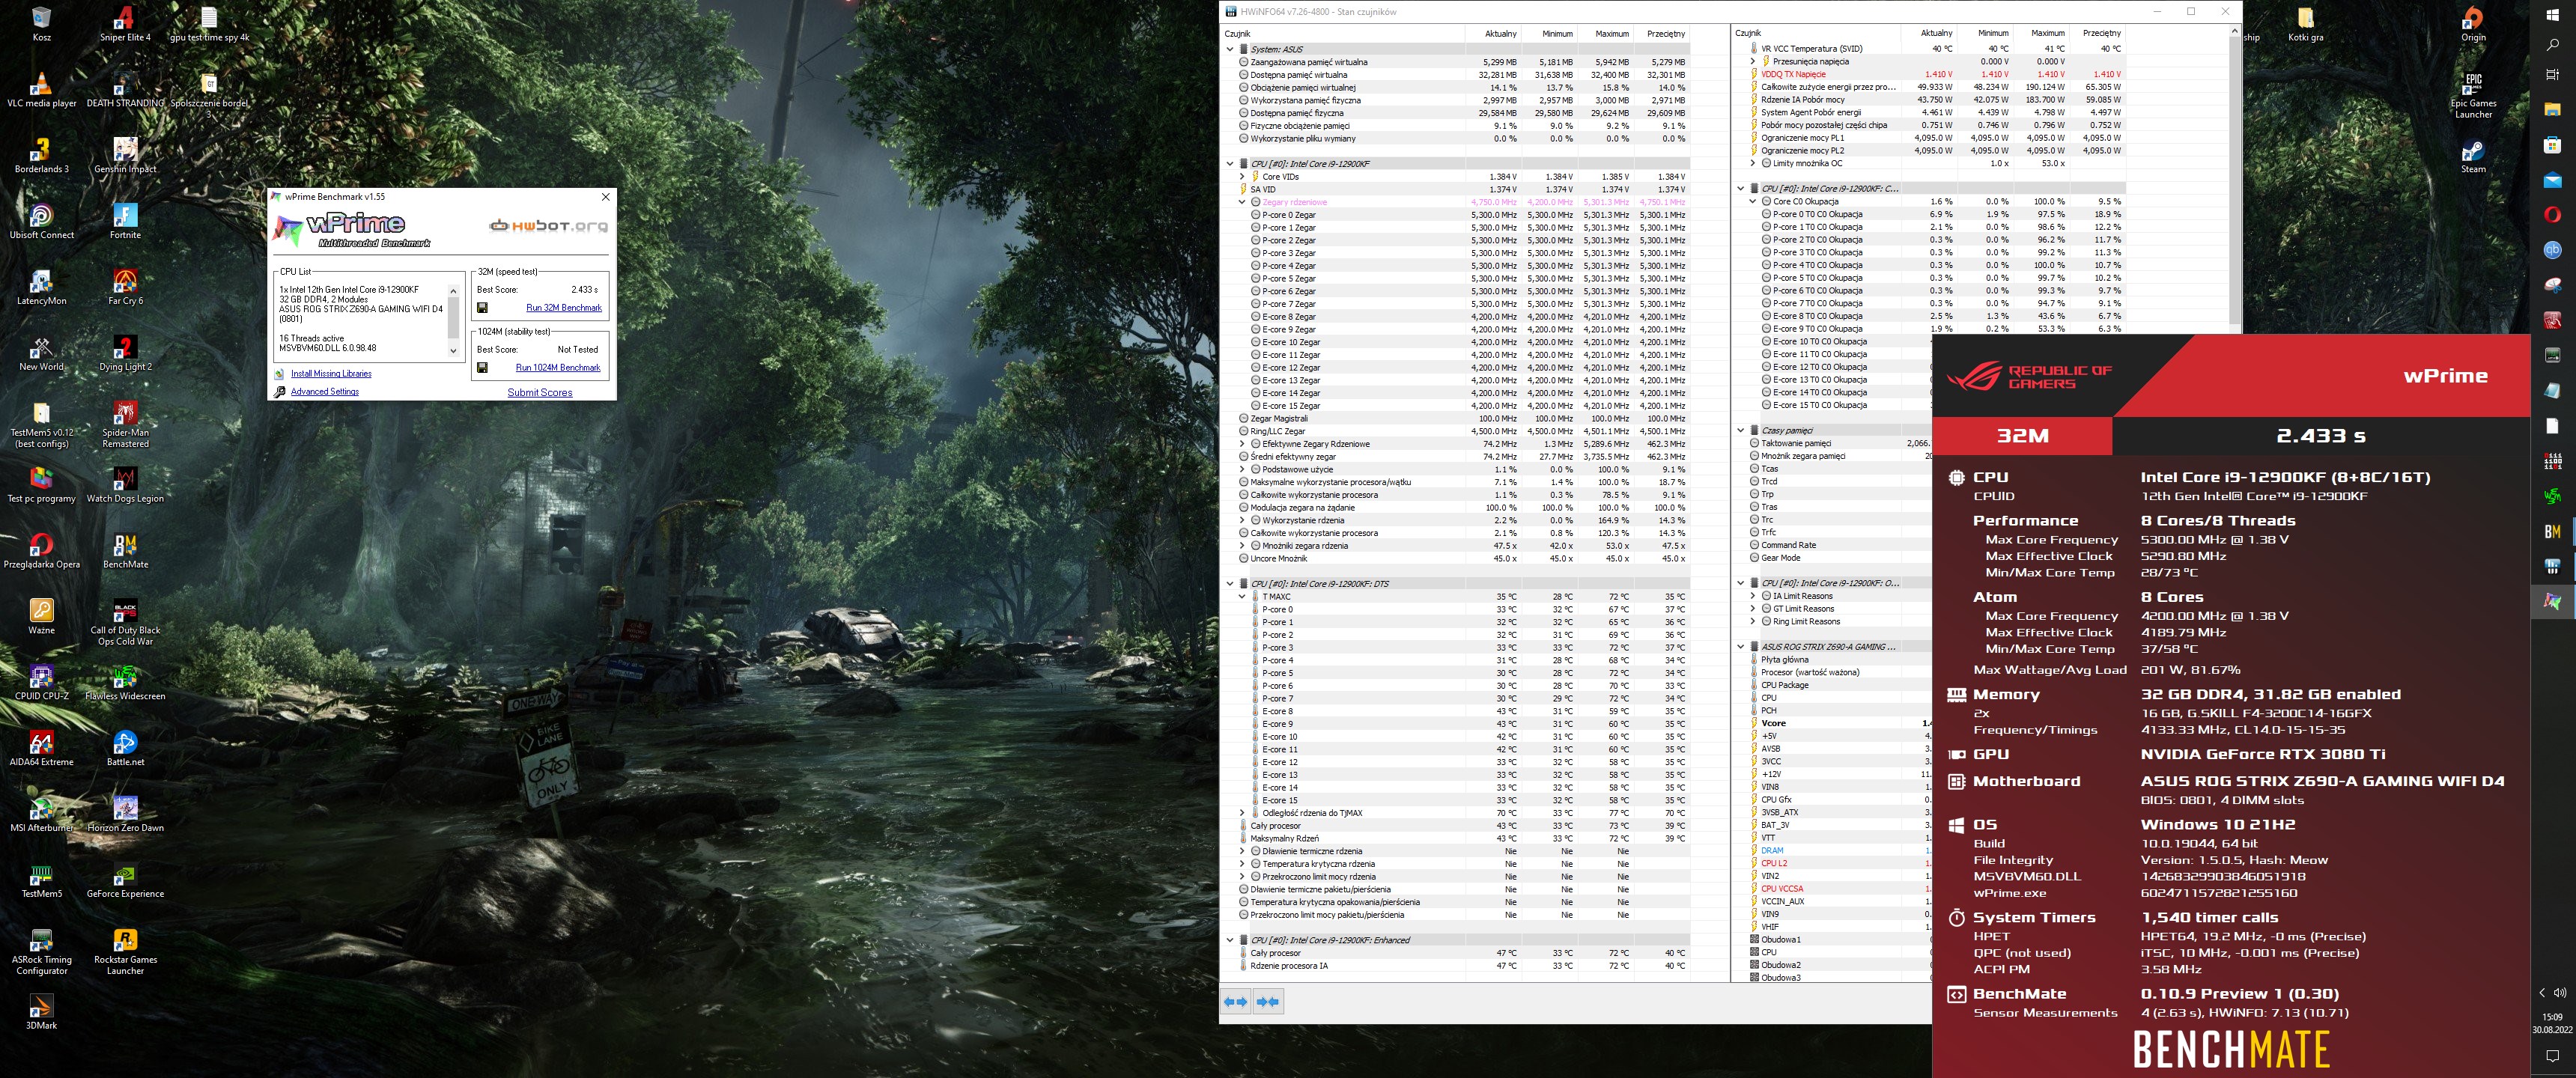The height and width of the screenshot is (1078, 2576).
Task: Click HWiNFO left-right arrows expand button
Action: [1236, 1001]
